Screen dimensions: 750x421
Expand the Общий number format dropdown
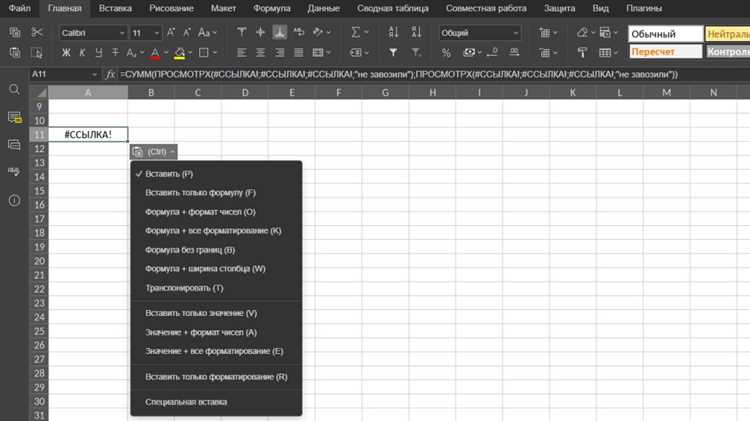pos(516,33)
